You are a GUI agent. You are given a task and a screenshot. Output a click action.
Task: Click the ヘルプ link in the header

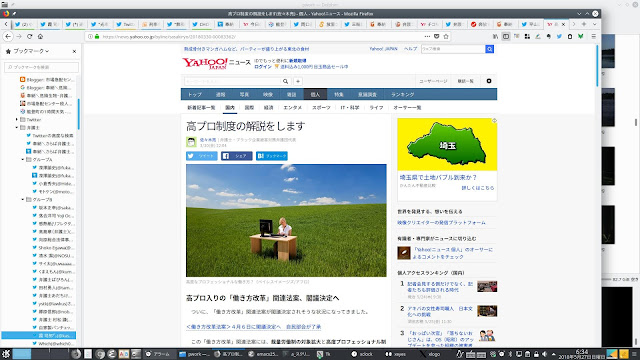[x=410, y=49]
